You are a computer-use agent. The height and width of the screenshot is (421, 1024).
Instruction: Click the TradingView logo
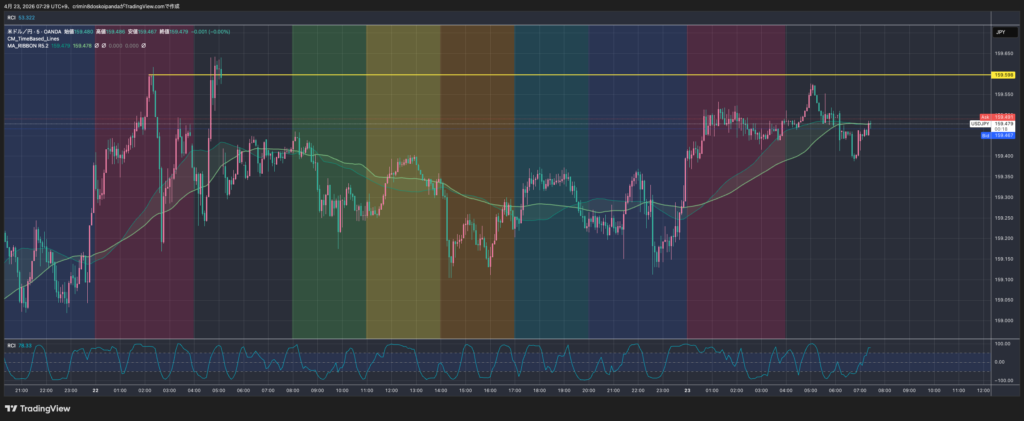[32, 408]
